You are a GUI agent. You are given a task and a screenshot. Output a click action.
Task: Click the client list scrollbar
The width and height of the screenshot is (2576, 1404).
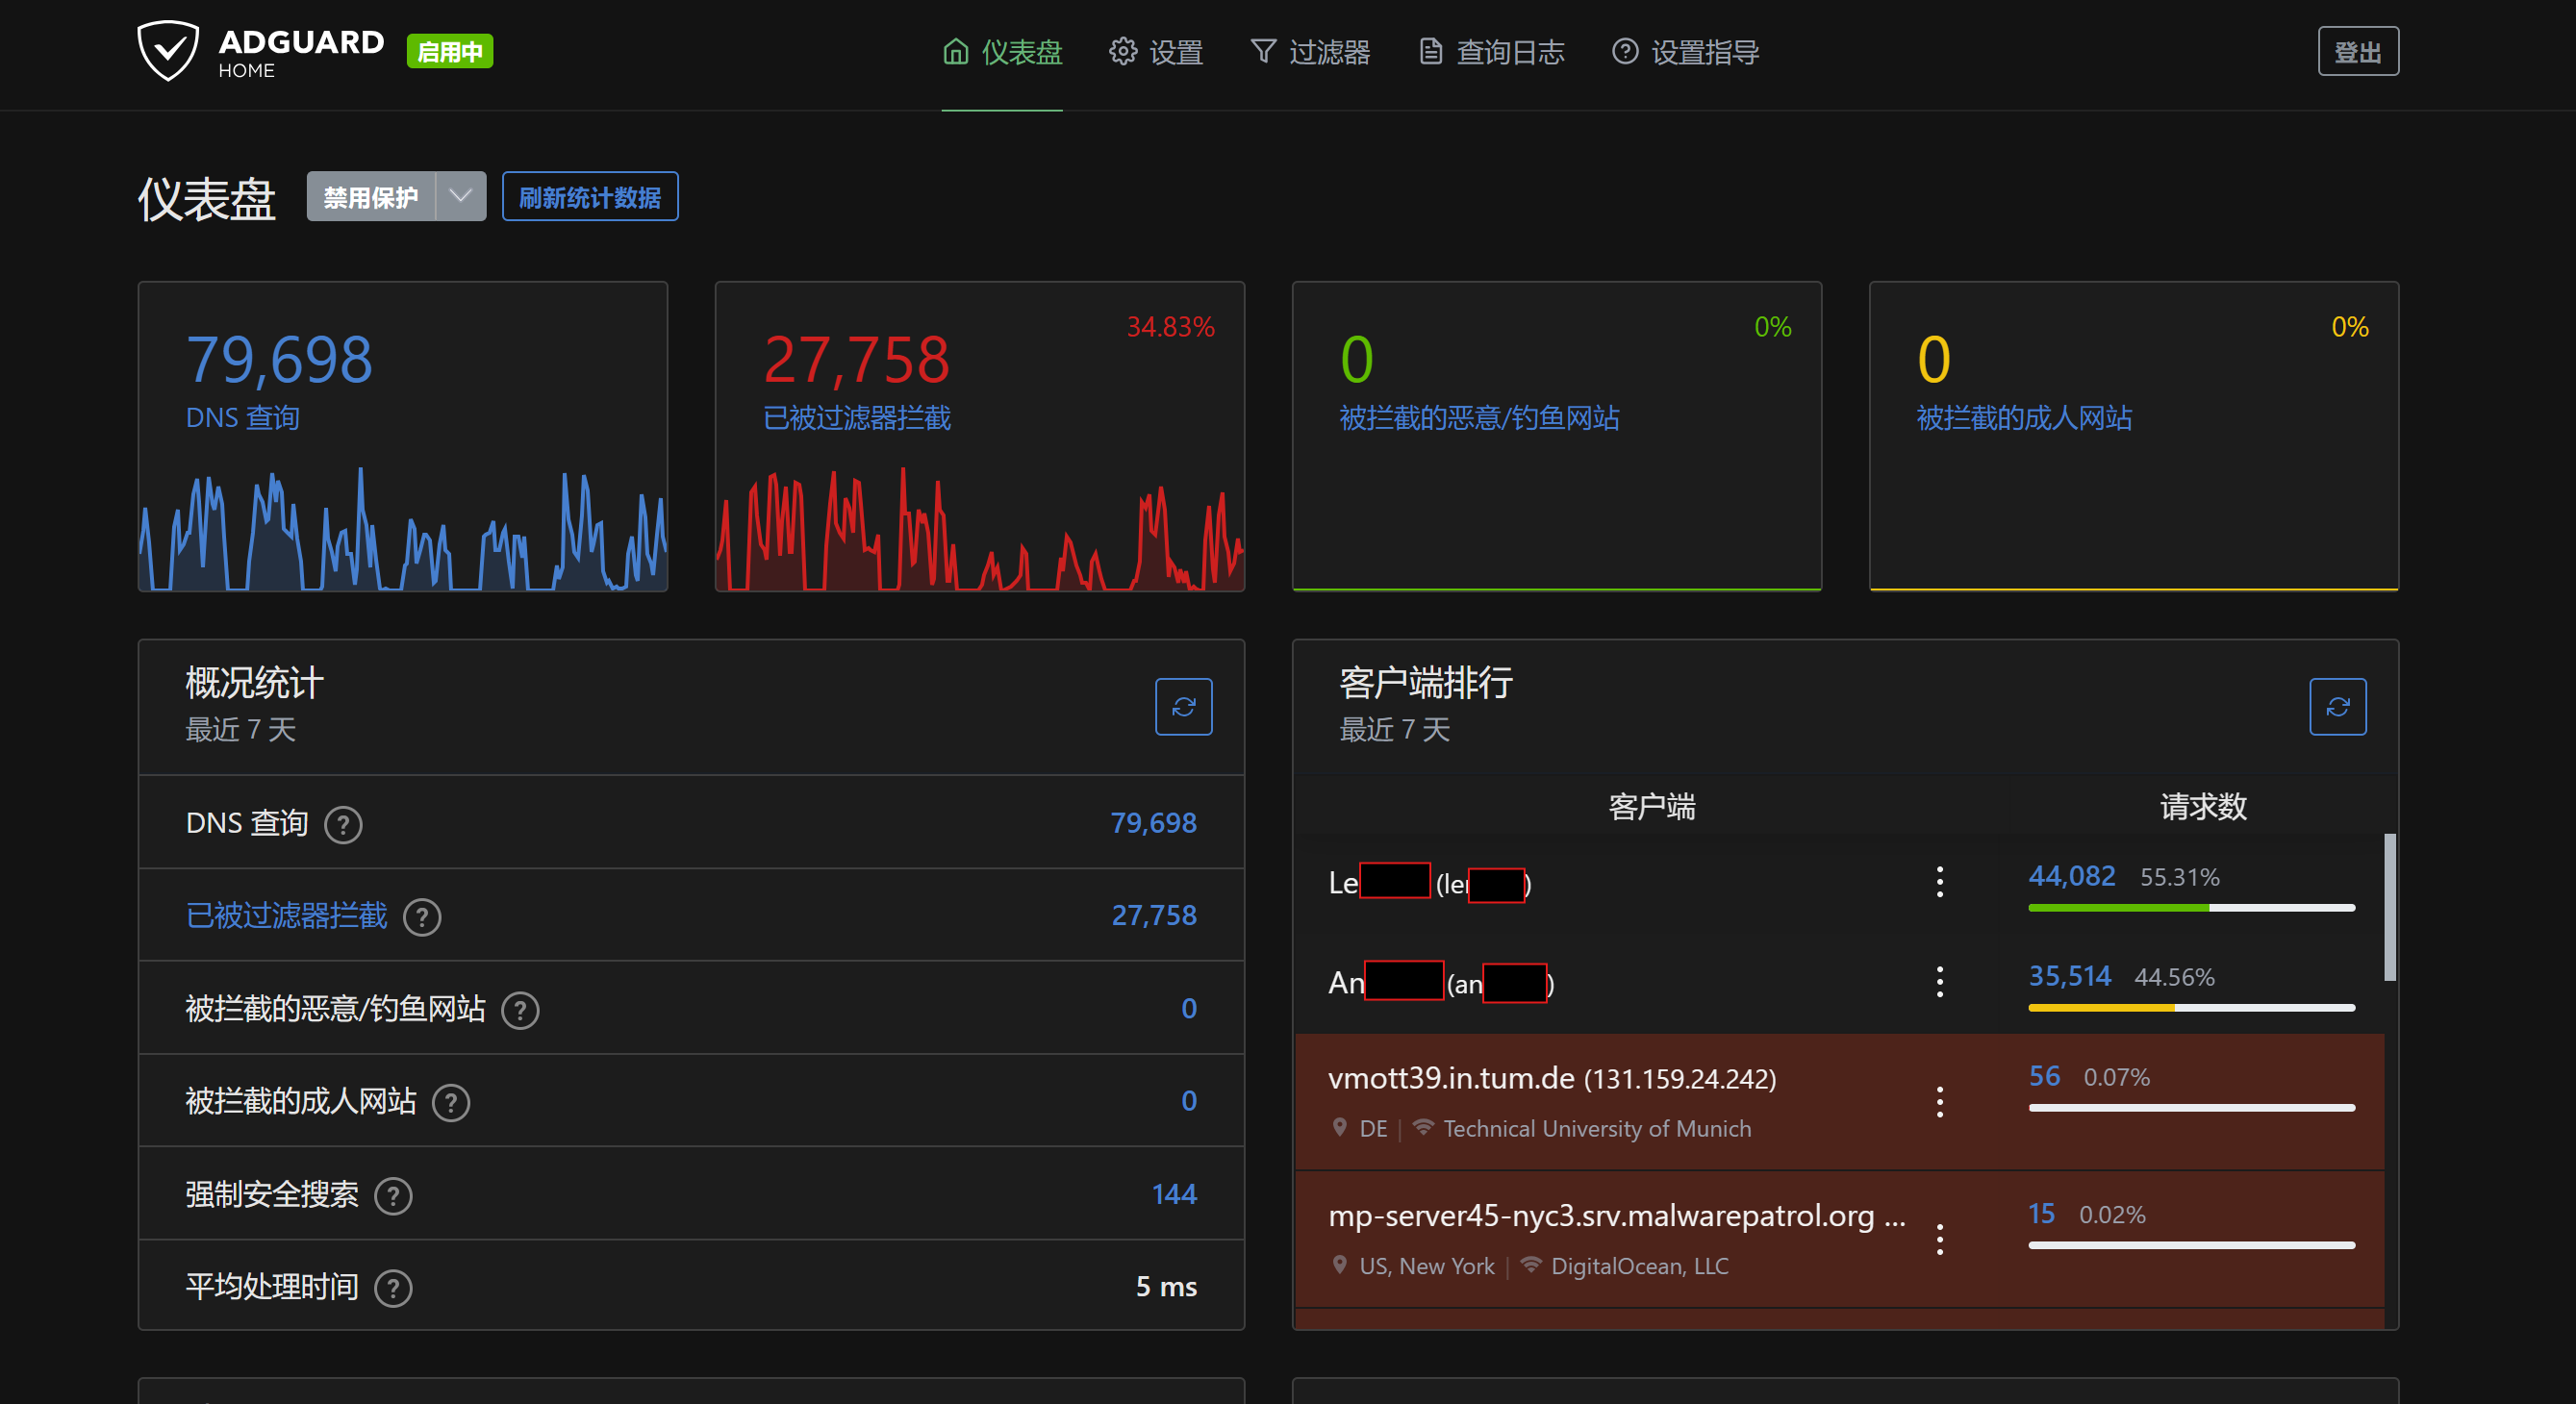click(x=2389, y=906)
